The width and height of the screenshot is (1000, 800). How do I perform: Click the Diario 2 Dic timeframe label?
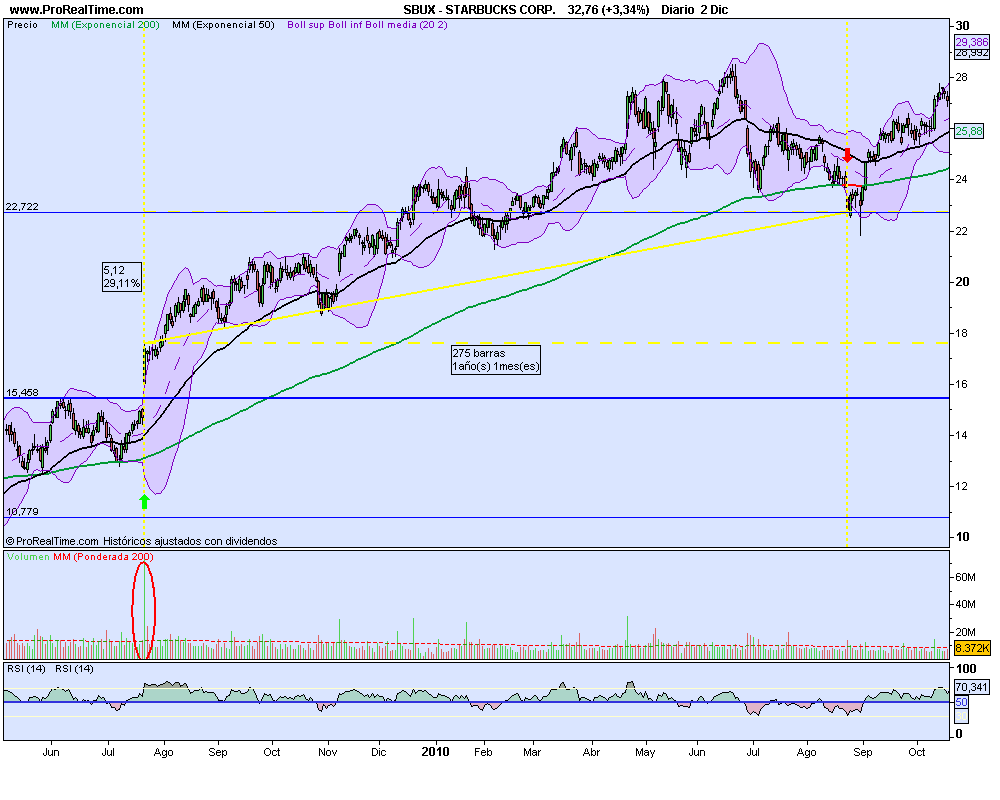click(x=695, y=10)
